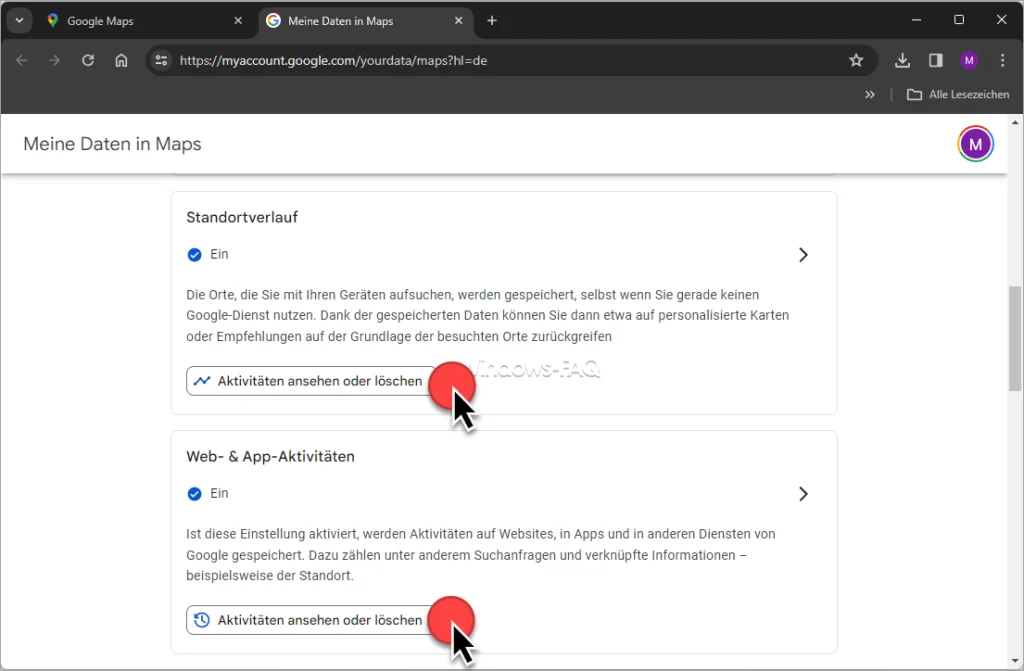Go back to the previous page
Screen dimensions: 1024x671
pyautogui.click(x=22, y=60)
